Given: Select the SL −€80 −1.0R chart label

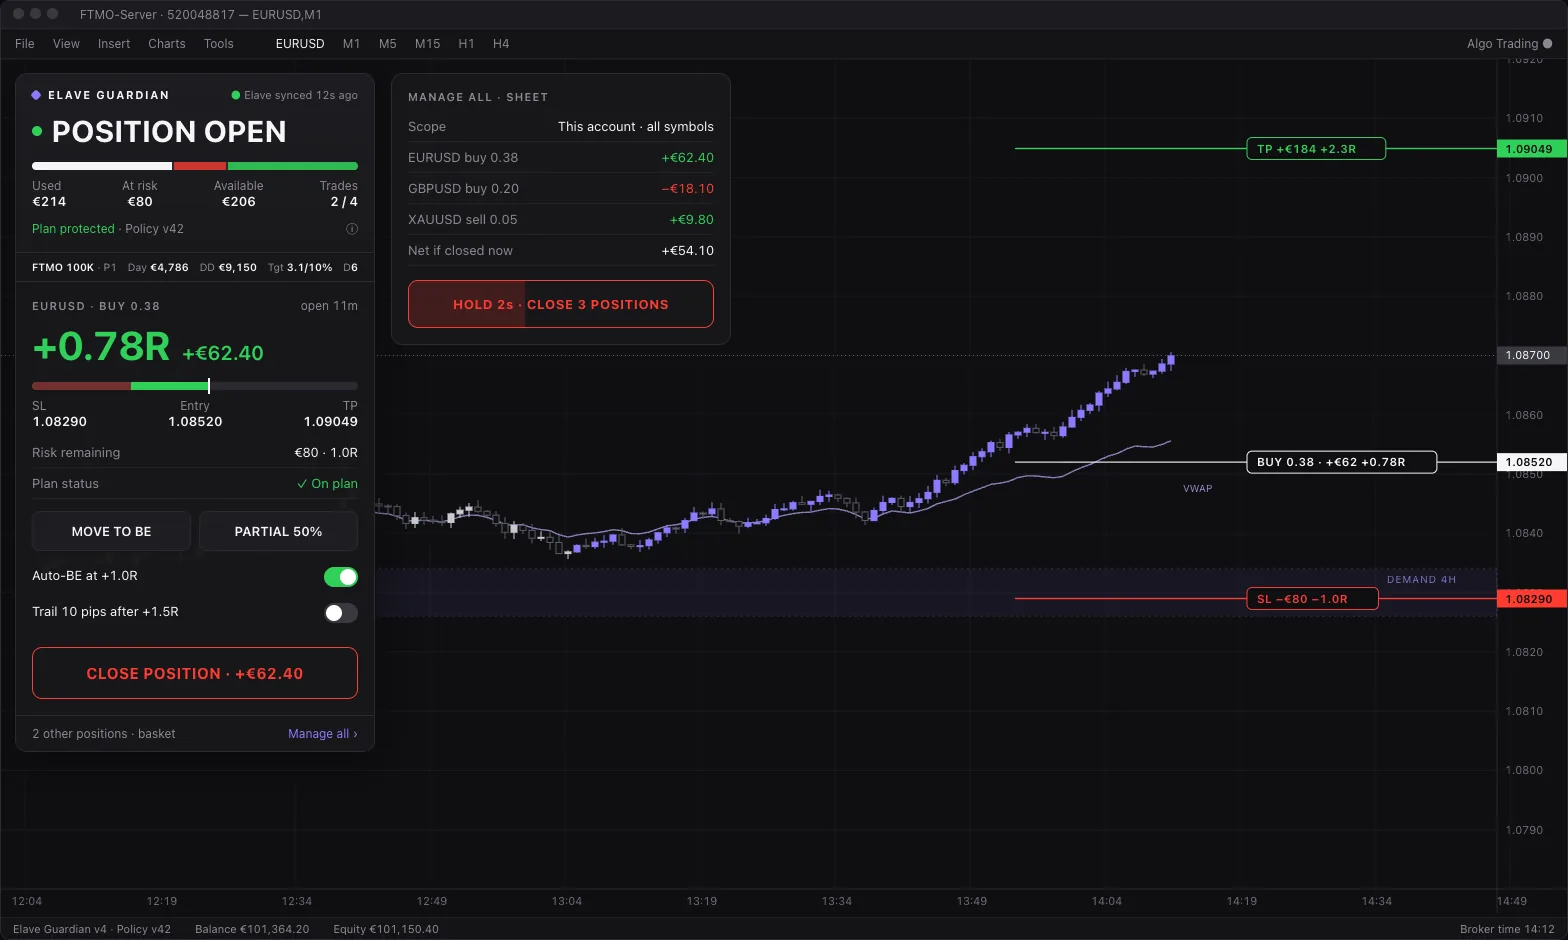Looking at the screenshot, I should tap(1312, 599).
